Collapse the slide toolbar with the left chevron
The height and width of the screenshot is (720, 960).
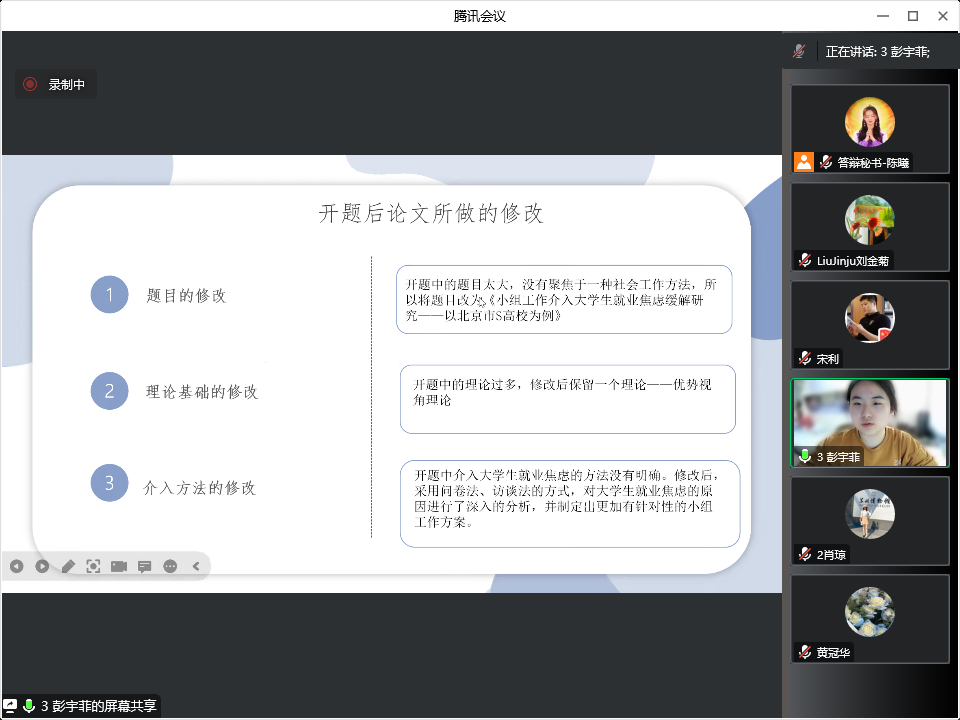[x=196, y=566]
